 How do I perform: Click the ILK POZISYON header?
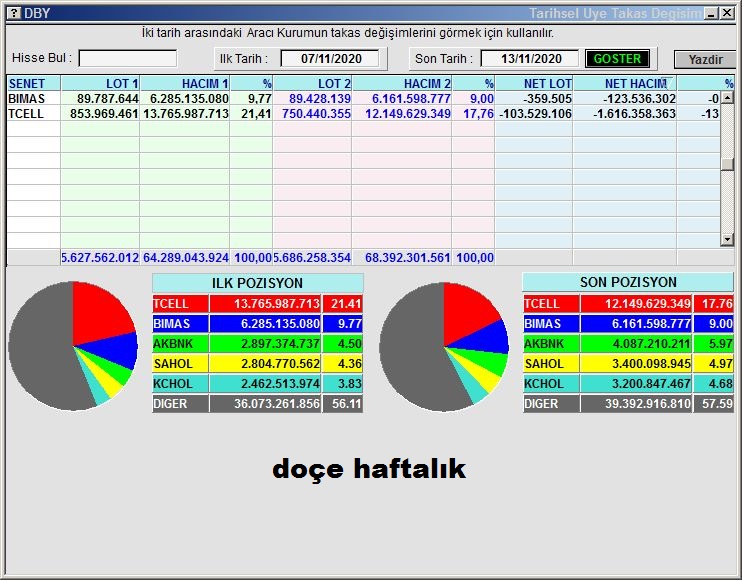tap(257, 283)
